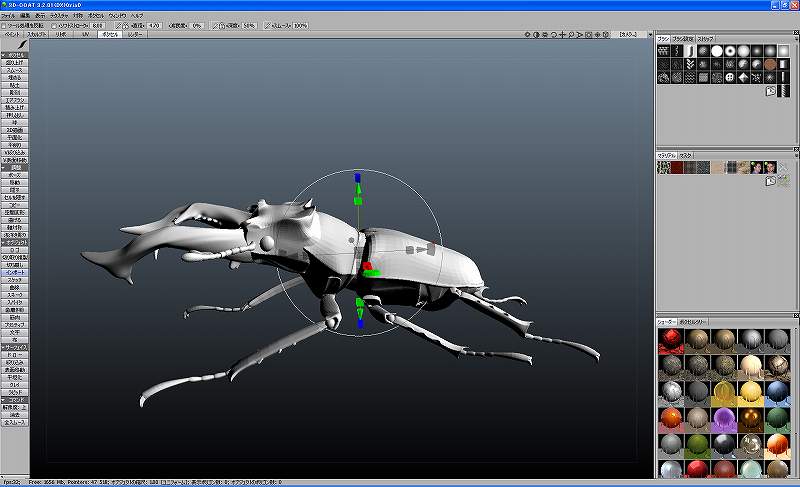Apply the chrome silver shader sphere
This screenshot has height=487, width=800.
click(670, 393)
